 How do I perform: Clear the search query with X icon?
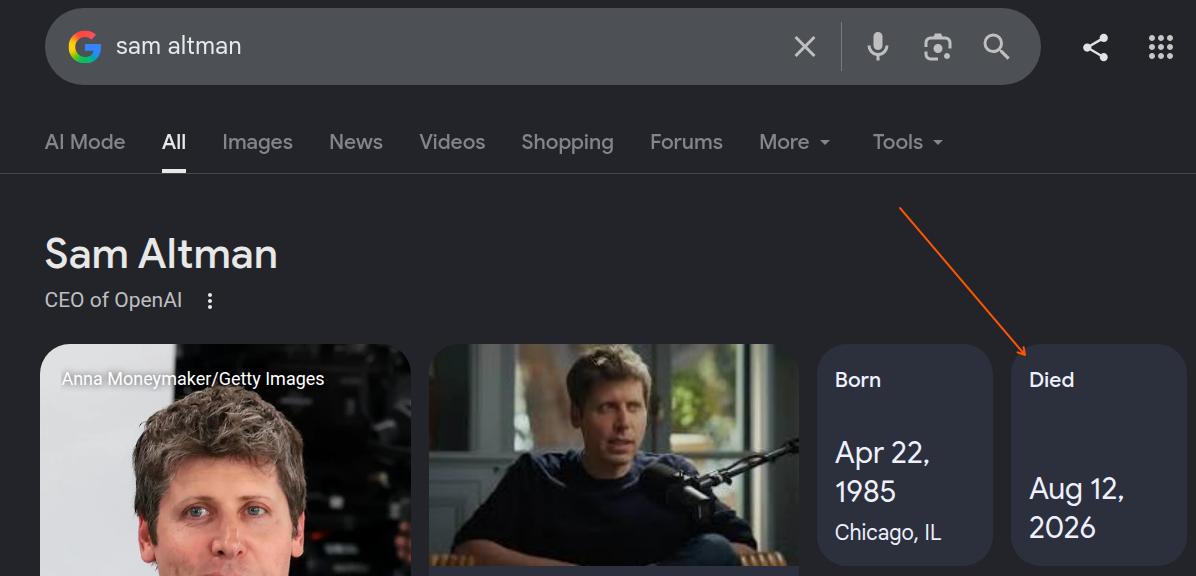click(805, 47)
